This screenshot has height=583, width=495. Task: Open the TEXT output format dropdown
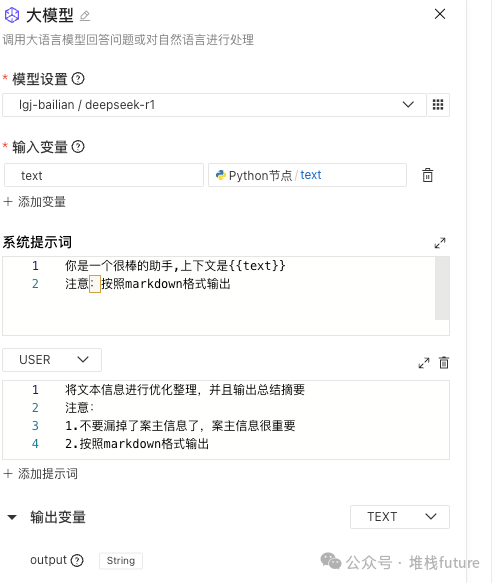click(x=400, y=517)
